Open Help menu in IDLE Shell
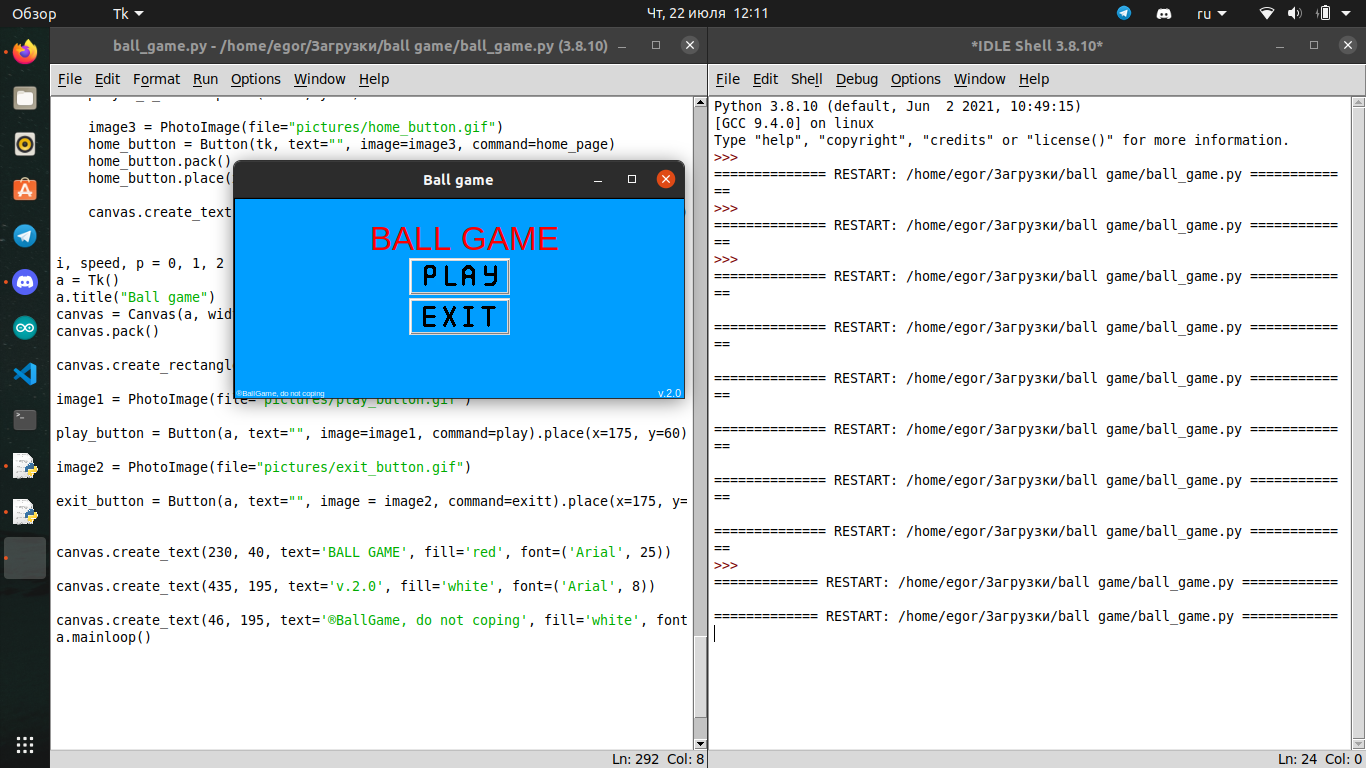This screenshot has width=1366, height=768. coord(1034,79)
